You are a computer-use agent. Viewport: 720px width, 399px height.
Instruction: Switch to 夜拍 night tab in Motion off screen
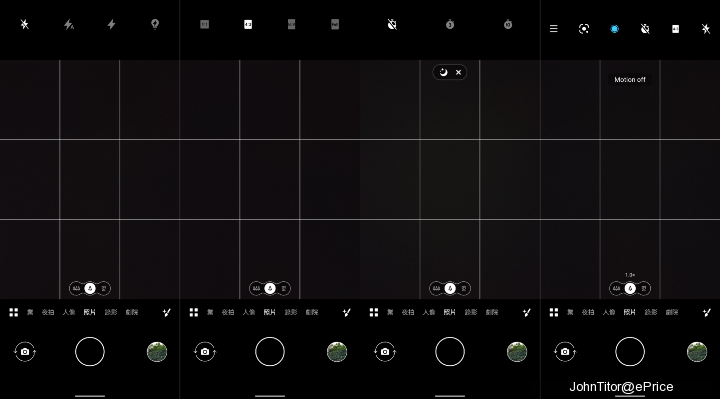pos(588,312)
